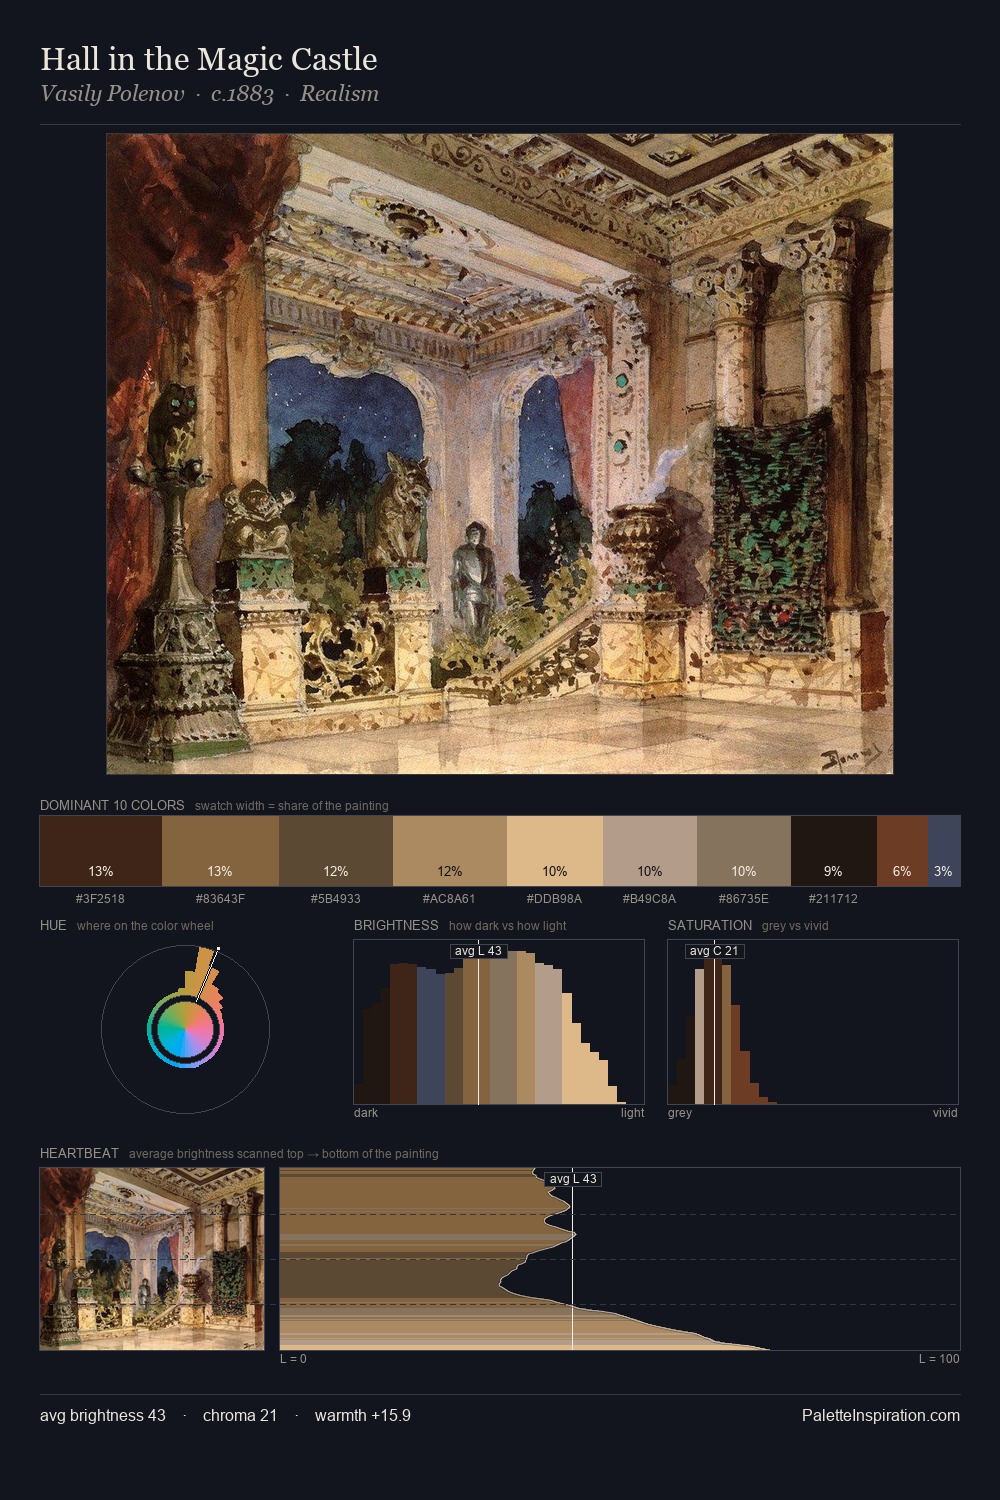Click the 'where on the color wheel' caption
Screen dimensions: 1000x1500
(x=145, y=926)
